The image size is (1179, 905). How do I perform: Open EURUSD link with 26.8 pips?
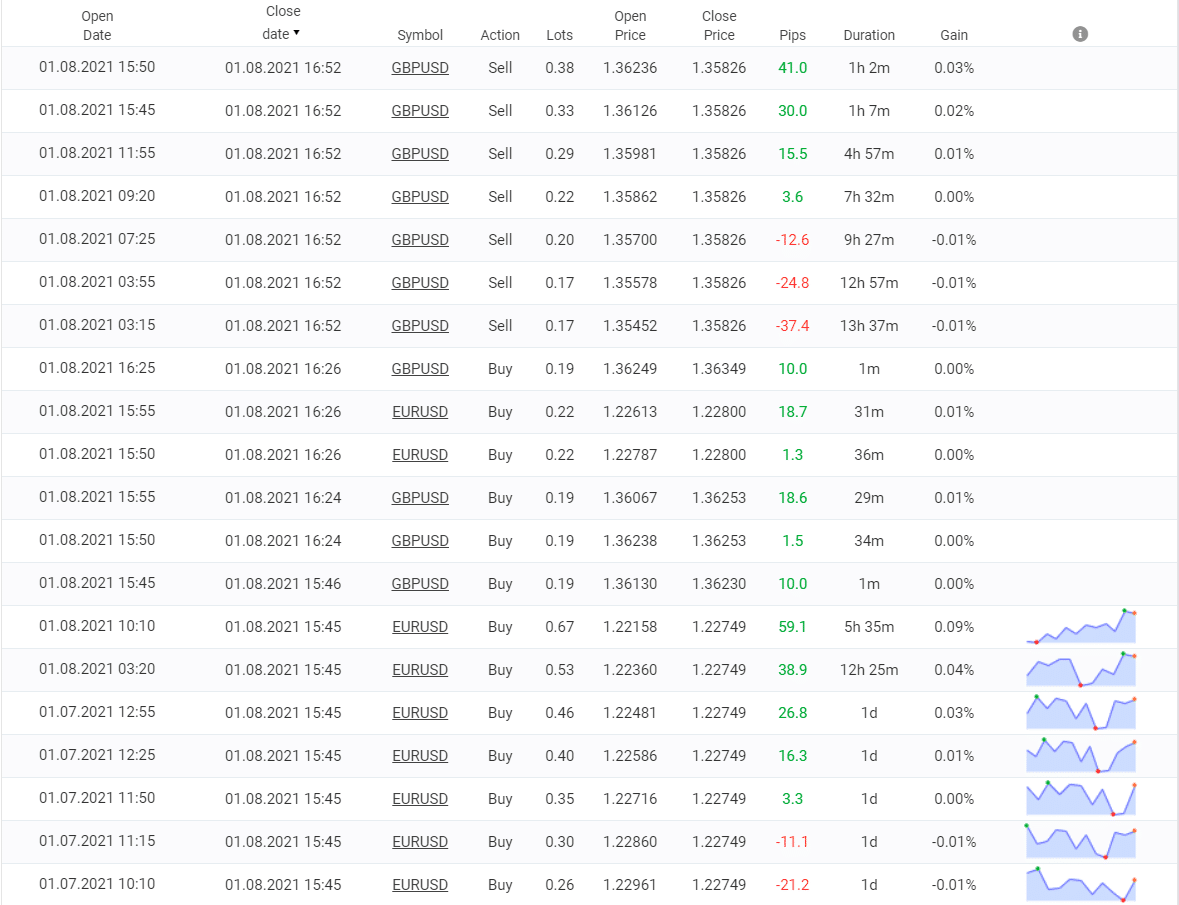pos(420,713)
